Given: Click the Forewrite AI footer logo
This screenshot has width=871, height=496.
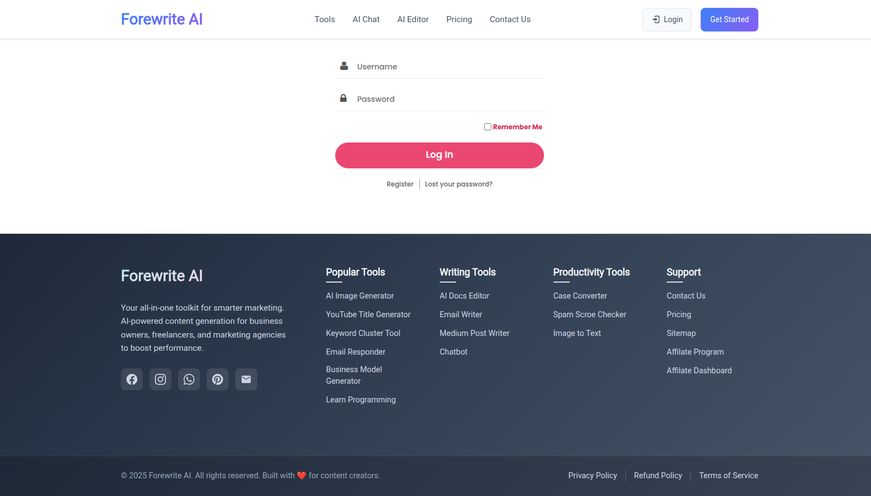Looking at the screenshot, I should pos(162,276).
